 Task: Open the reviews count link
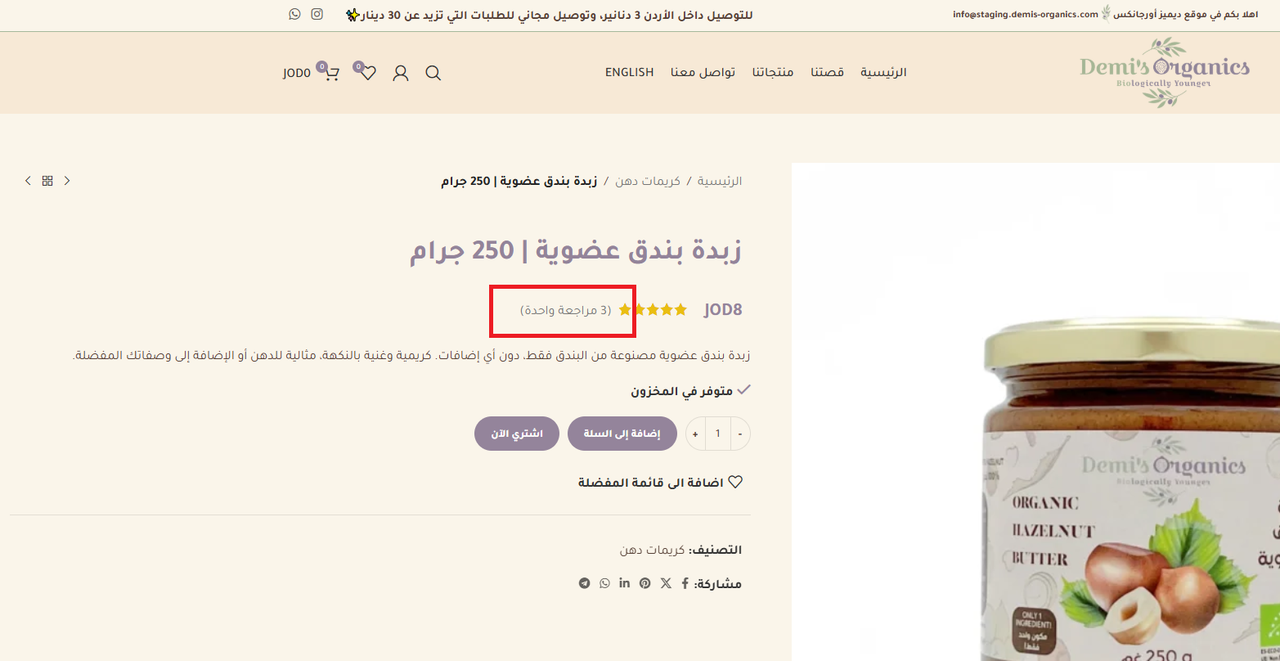566,310
